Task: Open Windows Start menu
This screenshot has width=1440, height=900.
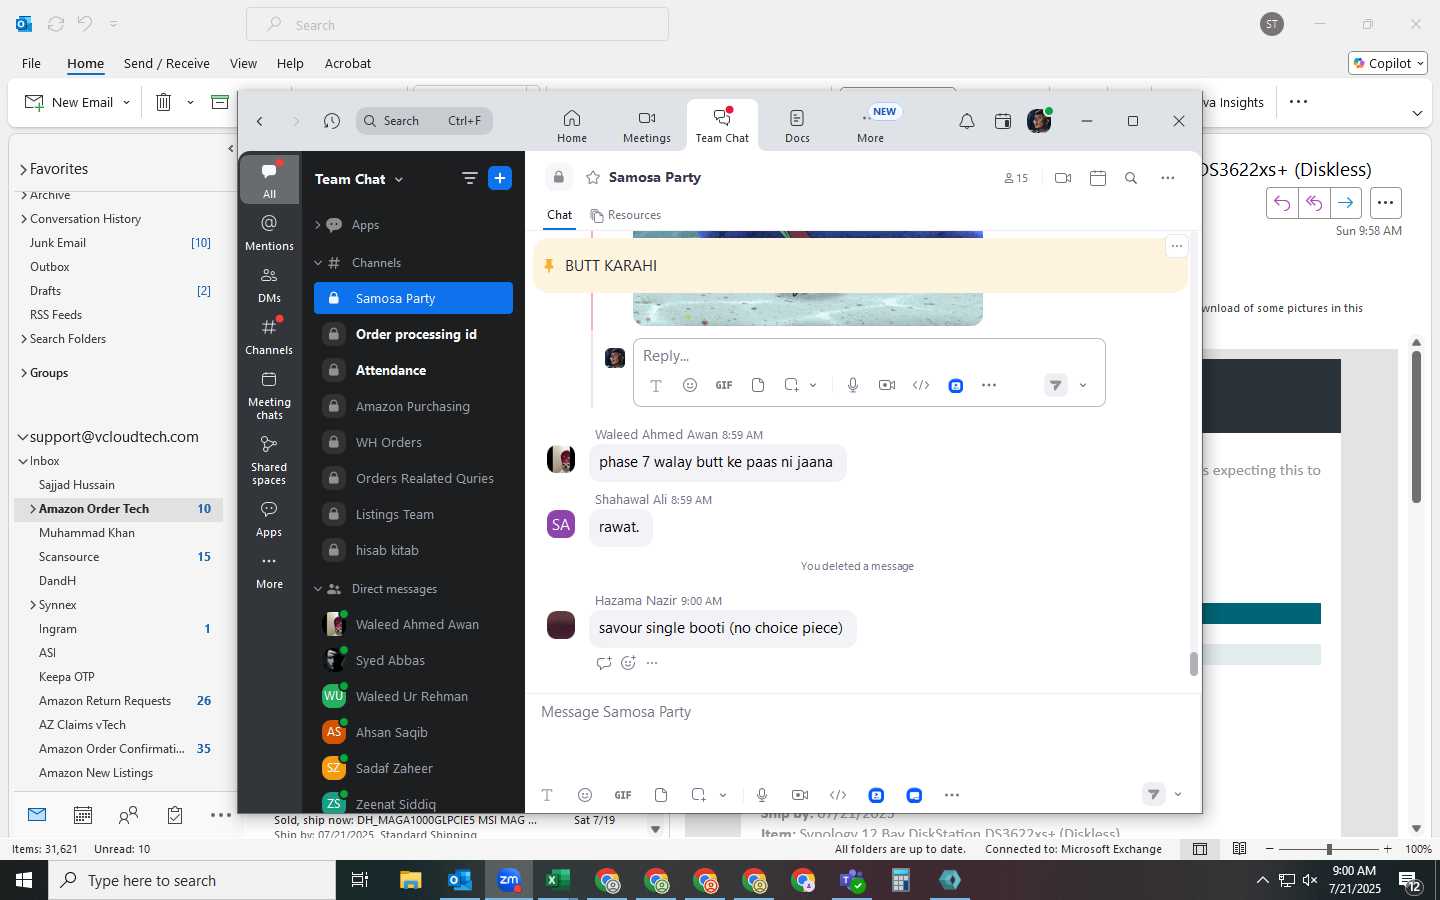Action: pyautogui.click(x=24, y=880)
